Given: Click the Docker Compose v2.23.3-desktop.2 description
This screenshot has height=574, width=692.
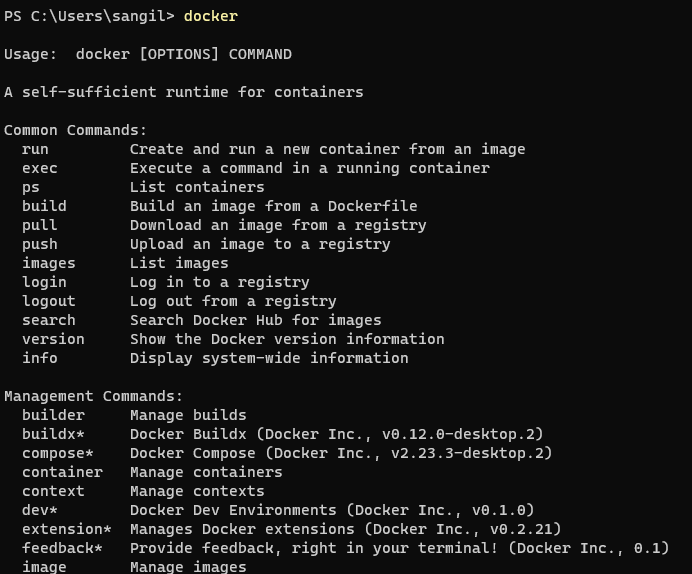Looking at the screenshot, I should [x=341, y=453].
